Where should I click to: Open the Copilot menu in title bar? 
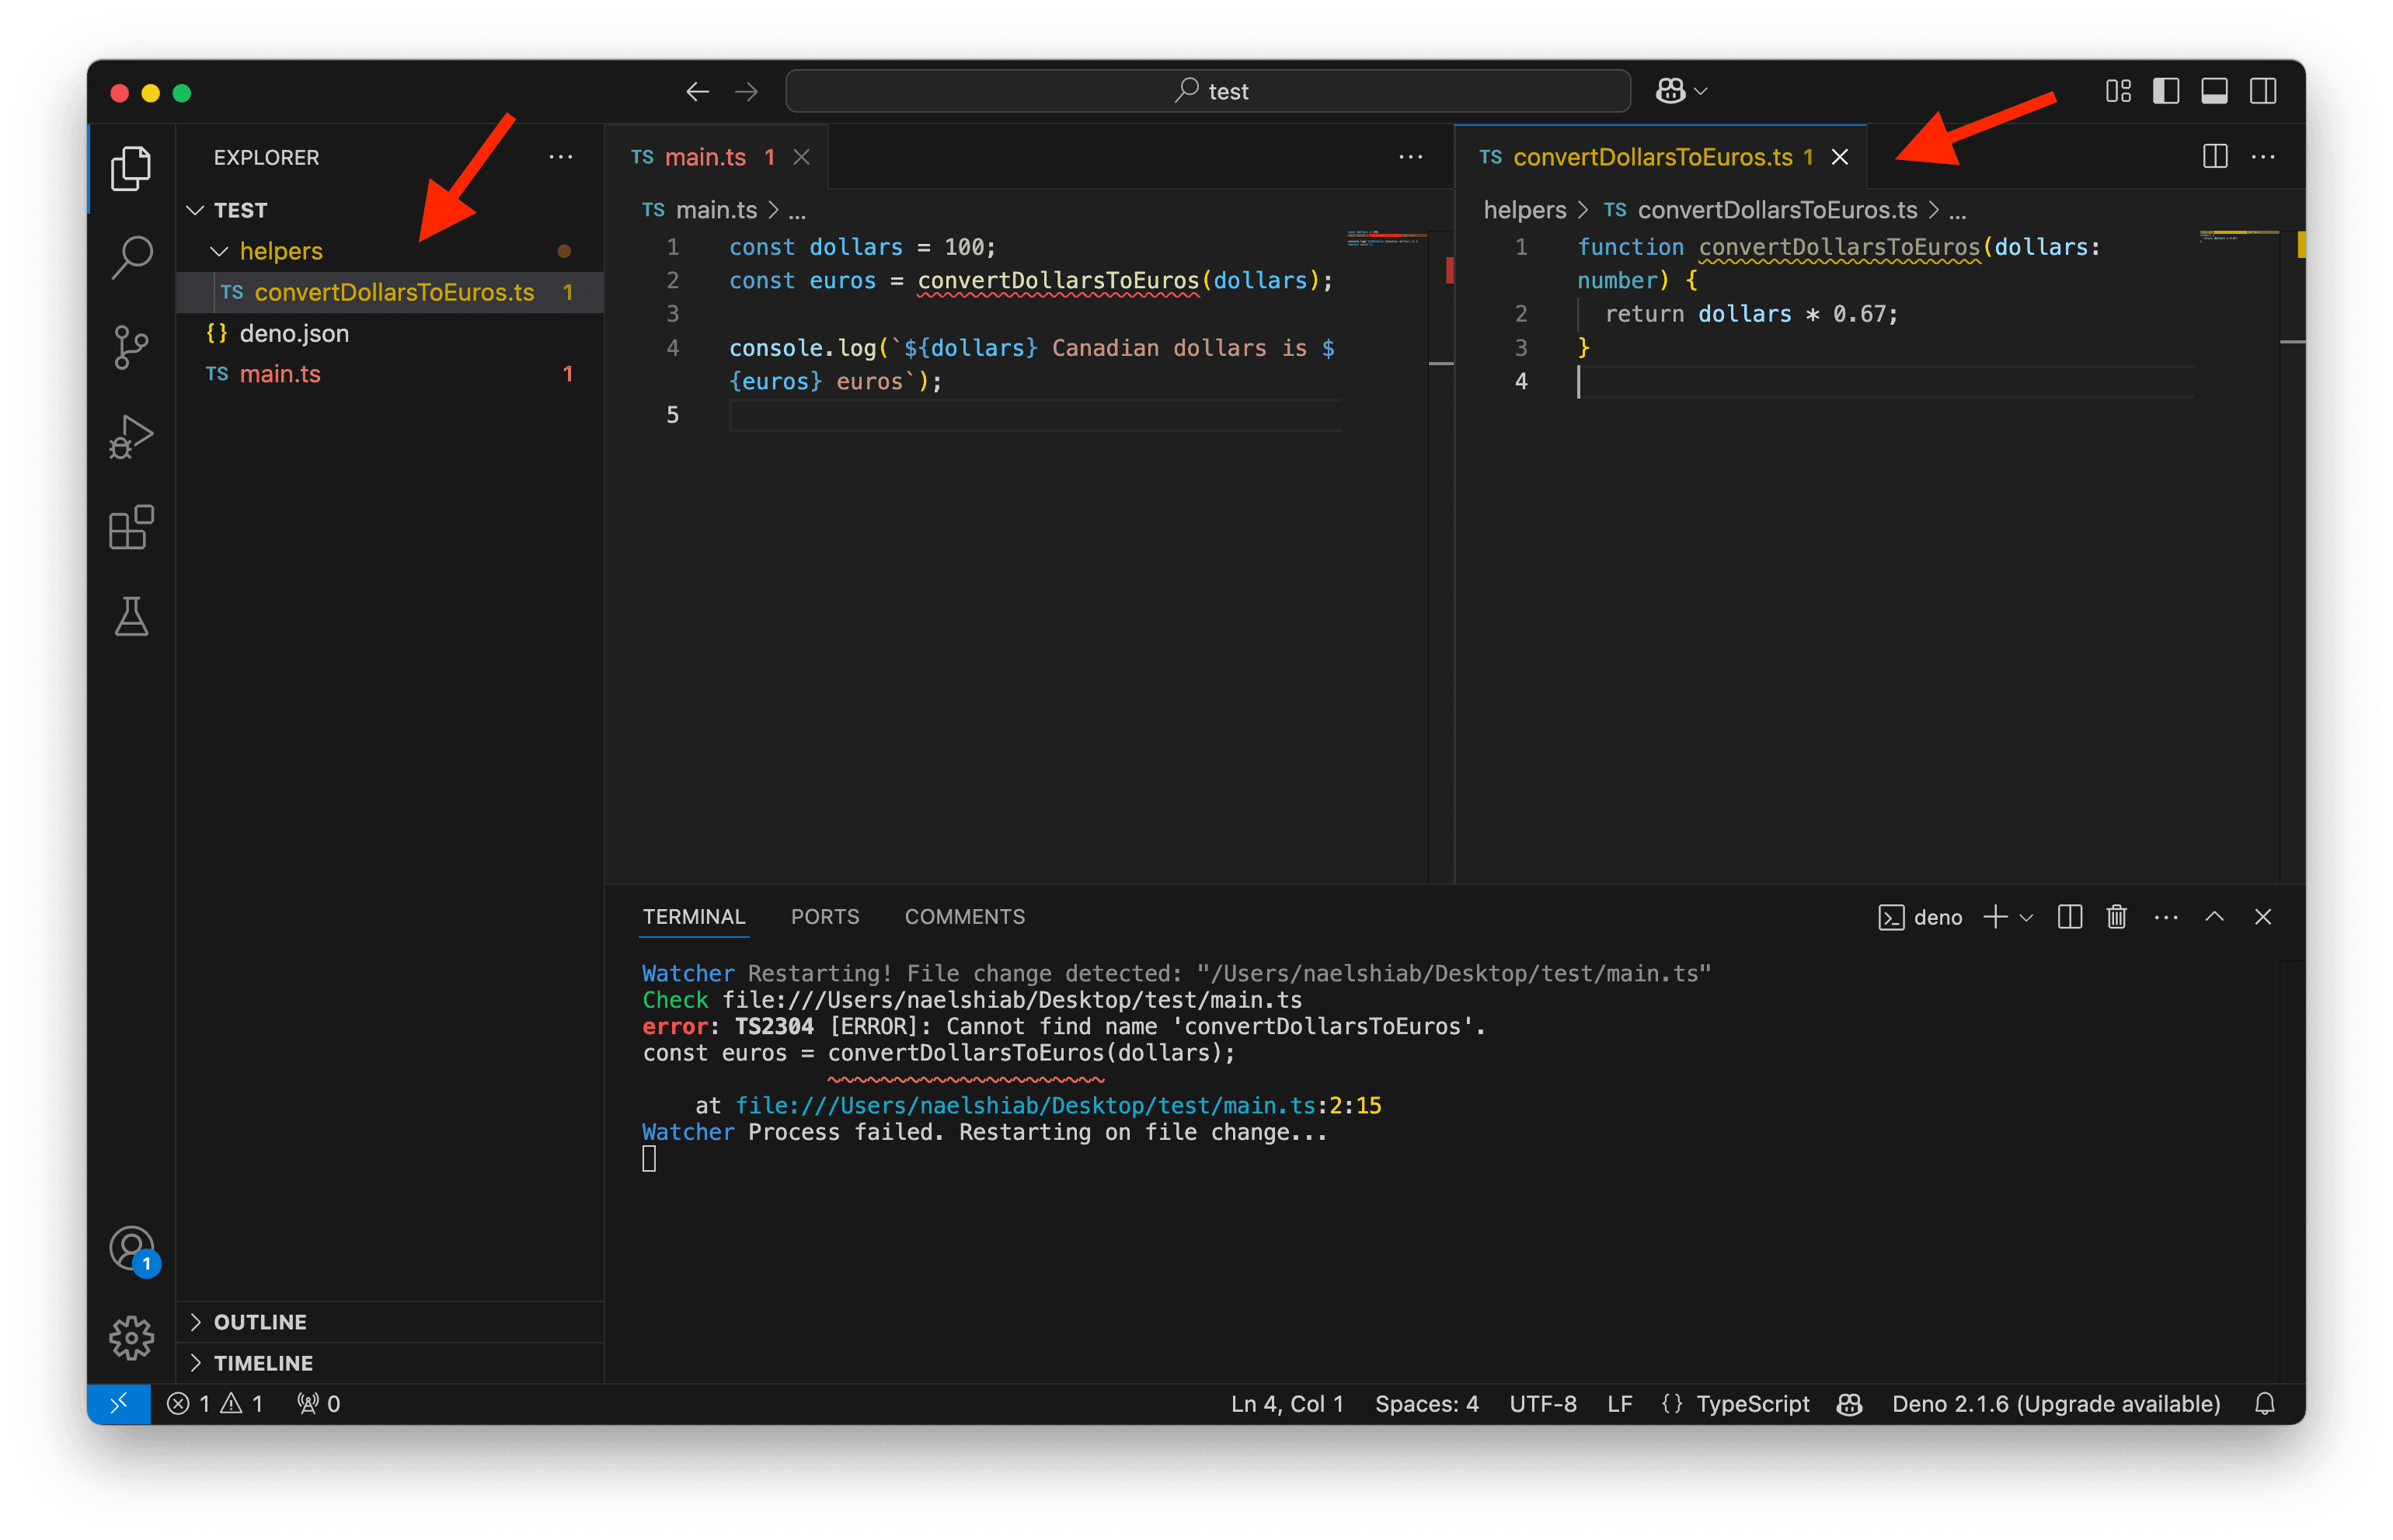tap(1680, 92)
